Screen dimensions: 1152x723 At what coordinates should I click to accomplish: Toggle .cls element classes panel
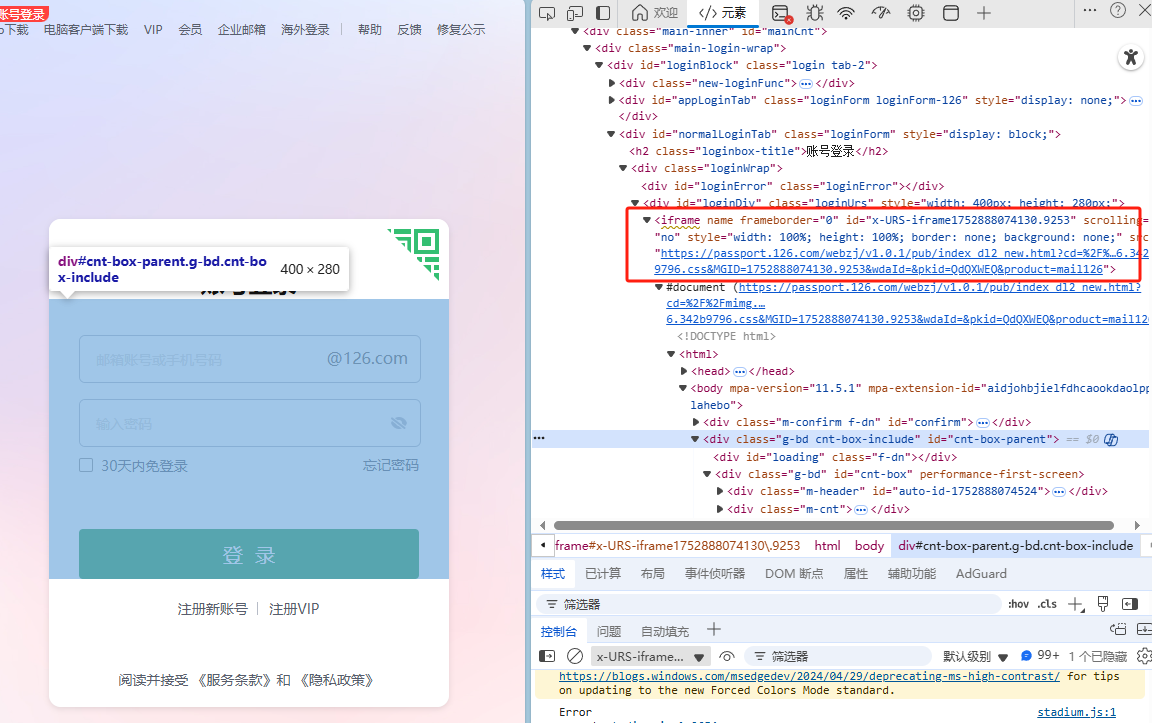1047,604
